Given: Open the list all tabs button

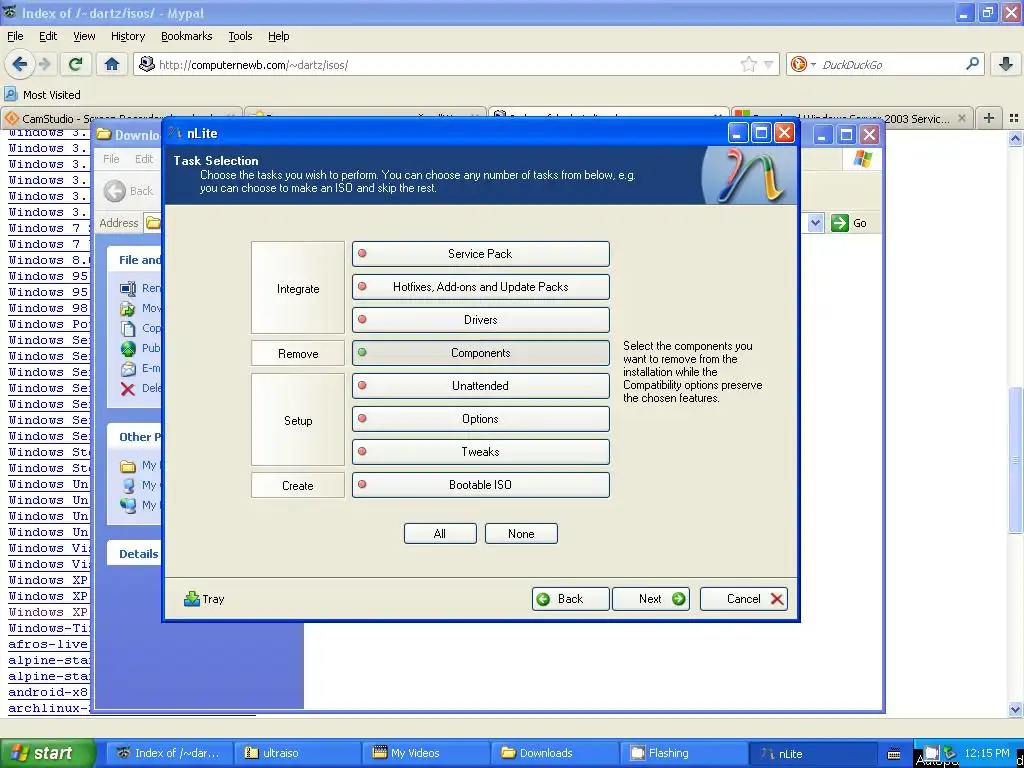Looking at the screenshot, I should coord(1014,118).
